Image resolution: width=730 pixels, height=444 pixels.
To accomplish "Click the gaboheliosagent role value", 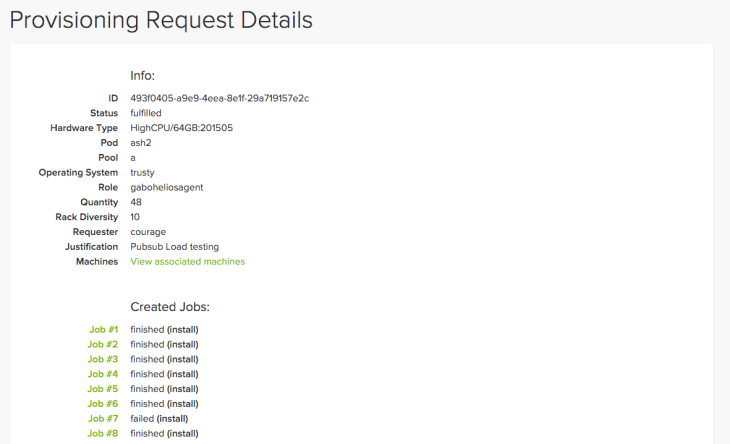I will (x=167, y=188).
